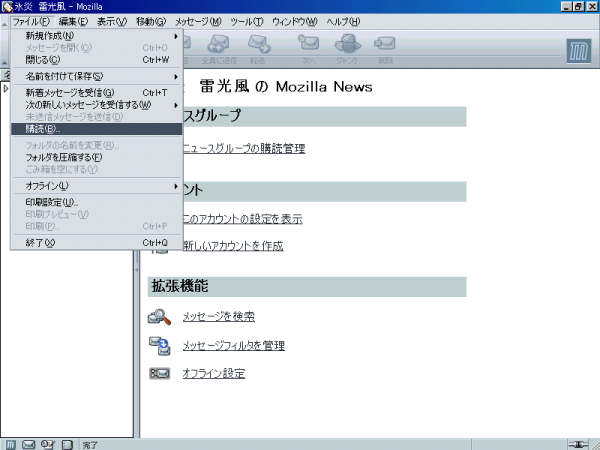
Task: Open the このアカウントの設定を表示 link
Action: tap(243, 218)
